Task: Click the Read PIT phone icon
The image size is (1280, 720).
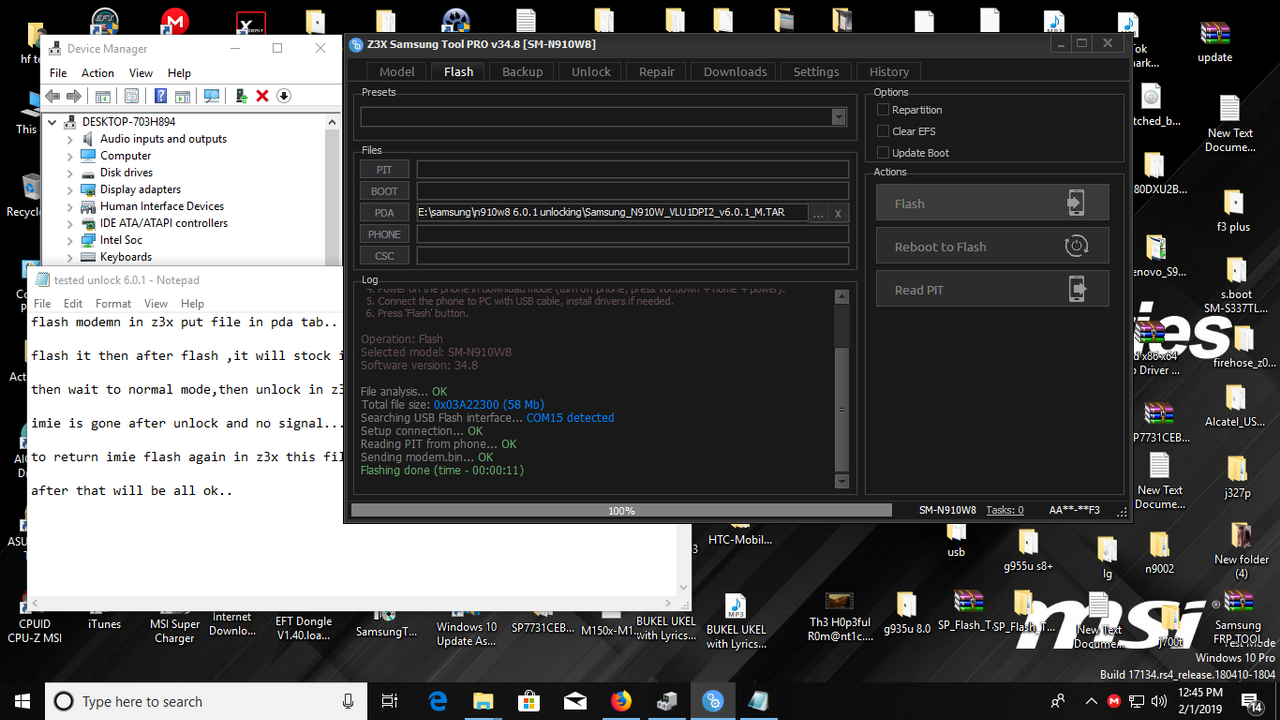Action: (x=1075, y=289)
